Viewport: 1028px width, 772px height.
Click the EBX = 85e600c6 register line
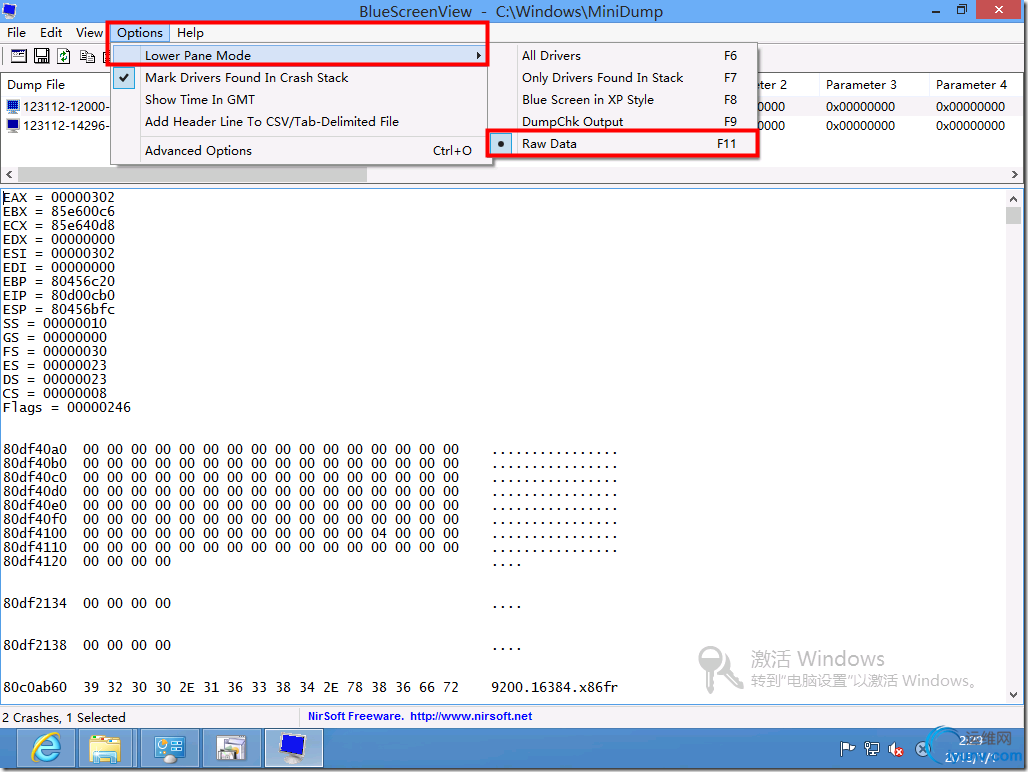click(x=59, y=211)
